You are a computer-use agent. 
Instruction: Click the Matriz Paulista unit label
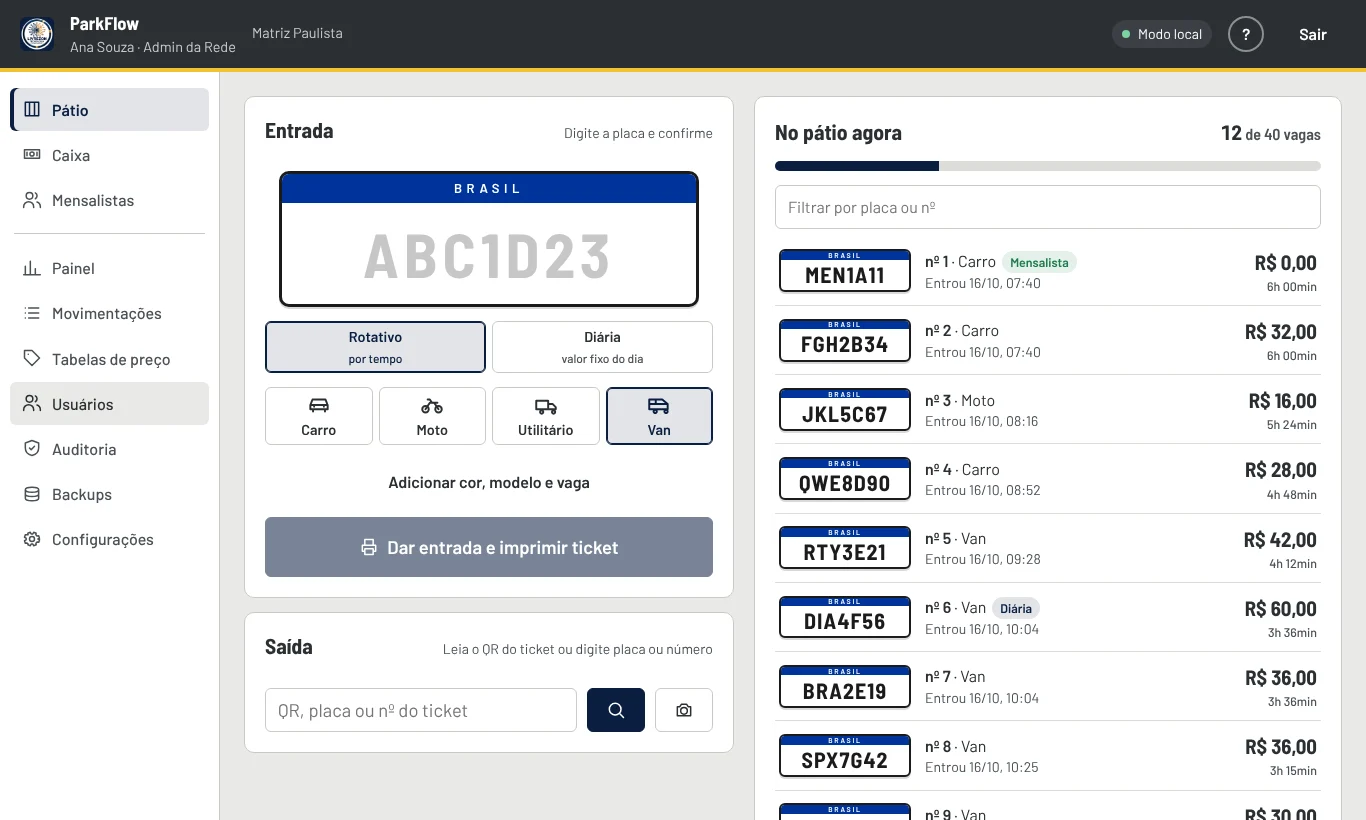pyautogui.click(x=297, y=33)
